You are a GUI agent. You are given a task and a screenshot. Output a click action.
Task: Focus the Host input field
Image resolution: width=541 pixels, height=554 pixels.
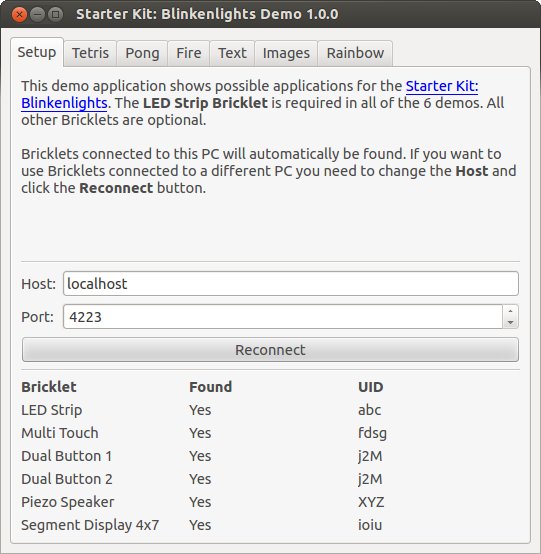[x=291, y=284]
